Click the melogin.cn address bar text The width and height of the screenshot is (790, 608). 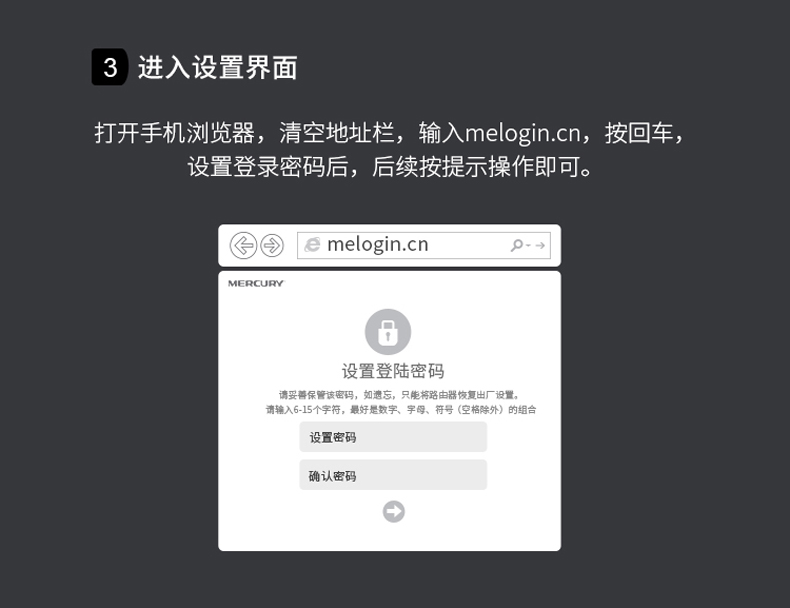[378, 245]
